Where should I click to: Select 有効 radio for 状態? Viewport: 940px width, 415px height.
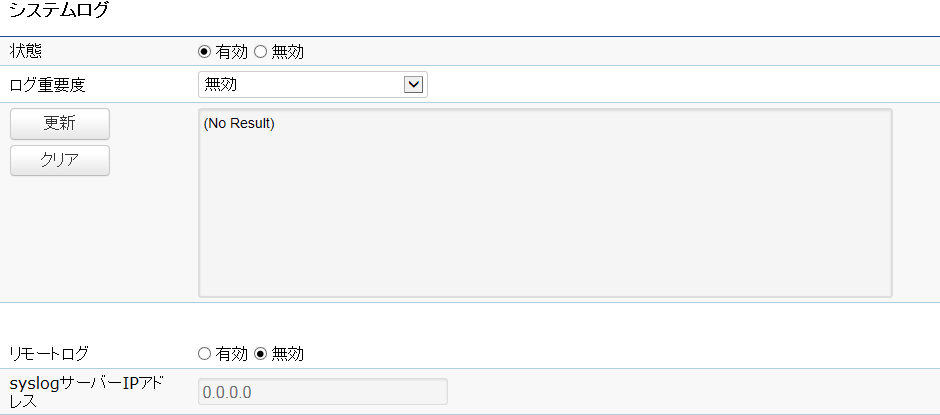204,52
